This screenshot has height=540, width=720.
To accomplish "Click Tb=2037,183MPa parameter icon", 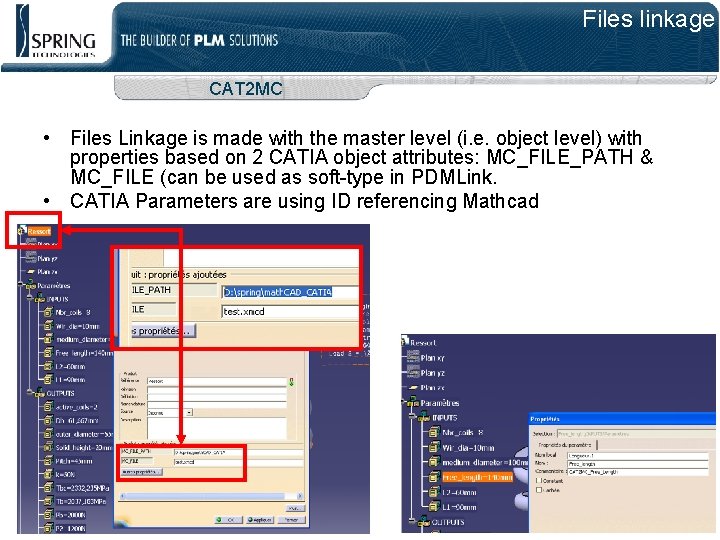I will click(x=48, y=501).
